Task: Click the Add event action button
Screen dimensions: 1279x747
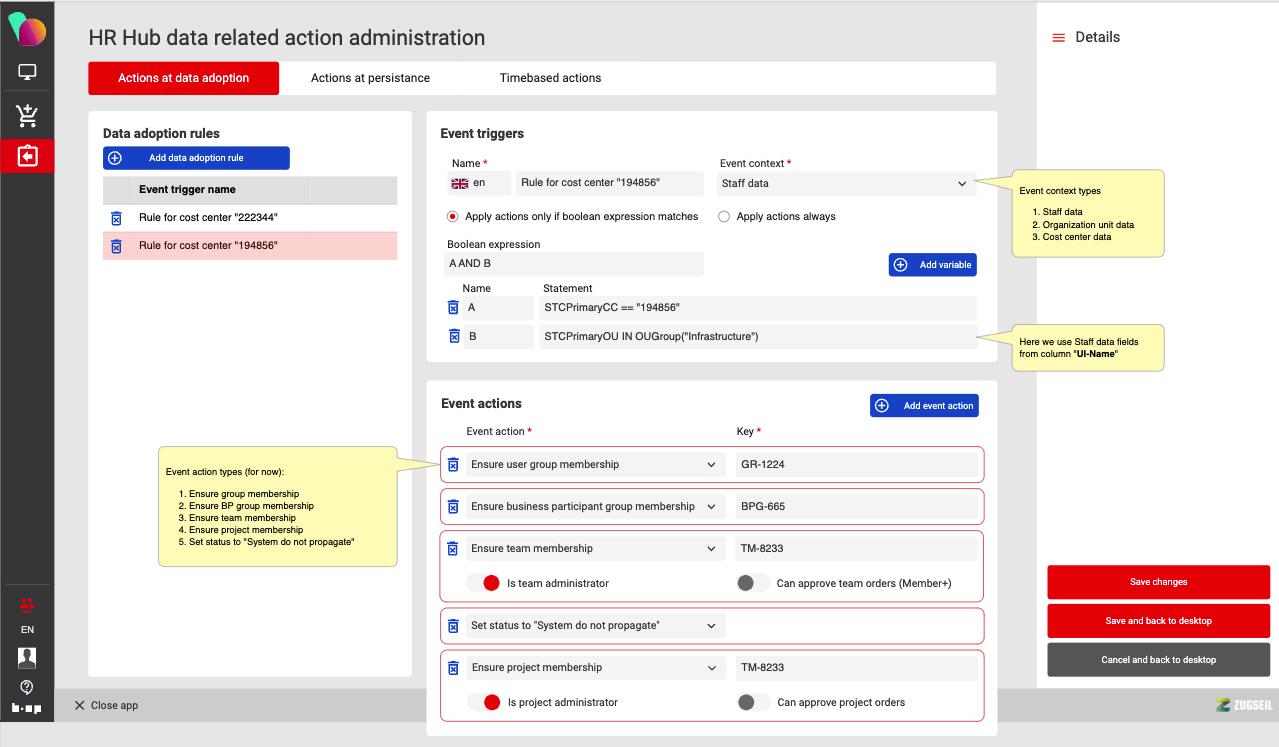Action: point(924,406)
